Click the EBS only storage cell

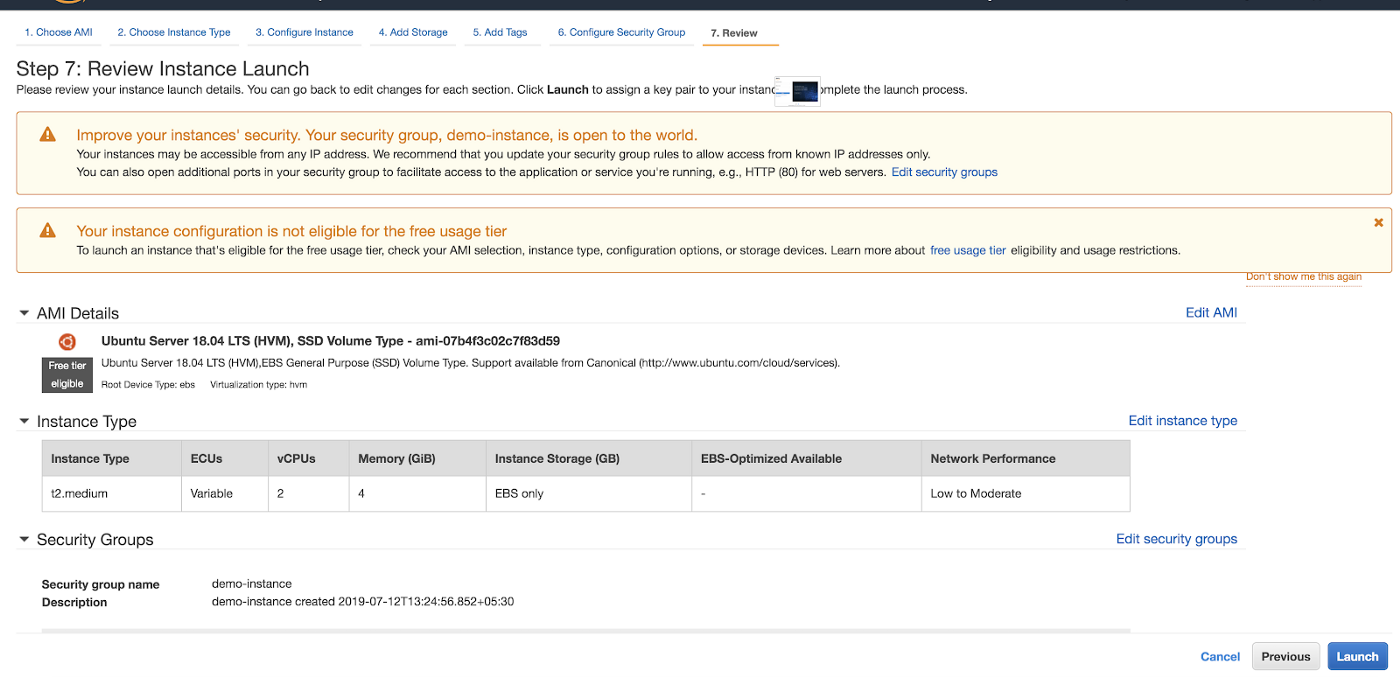[589, 493]
